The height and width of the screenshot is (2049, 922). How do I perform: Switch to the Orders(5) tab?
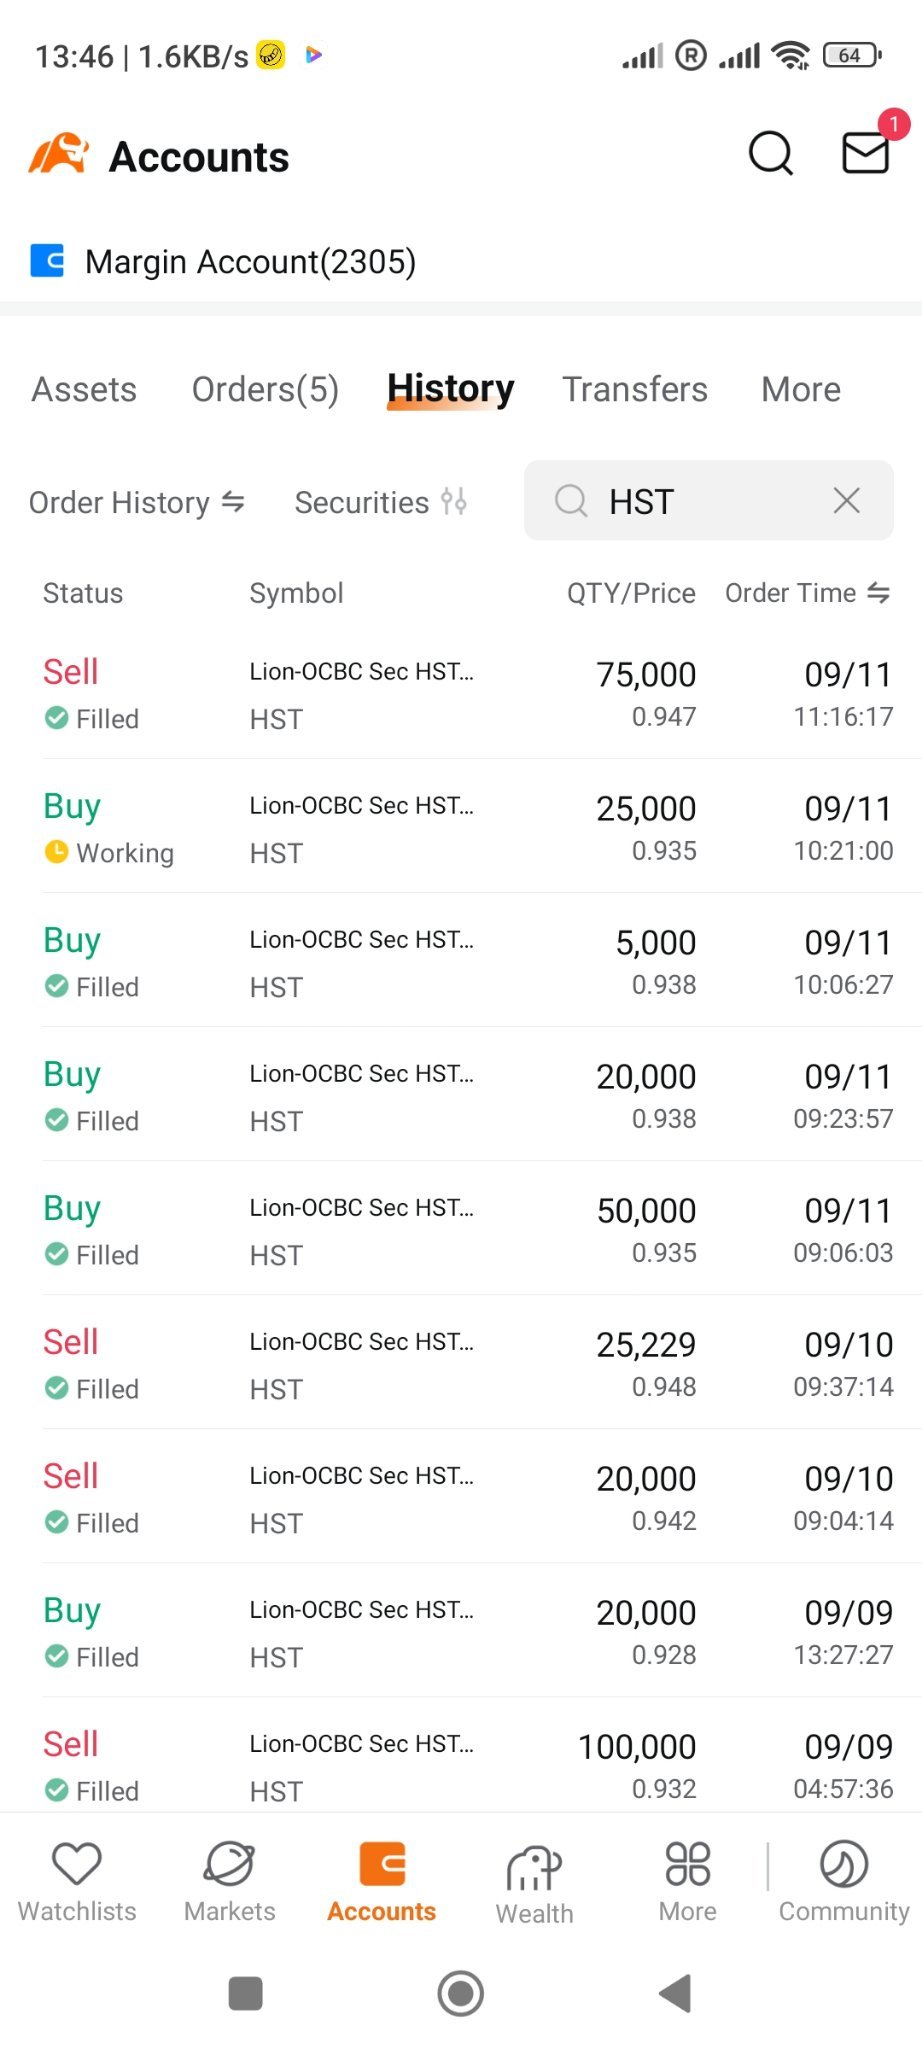265,389
